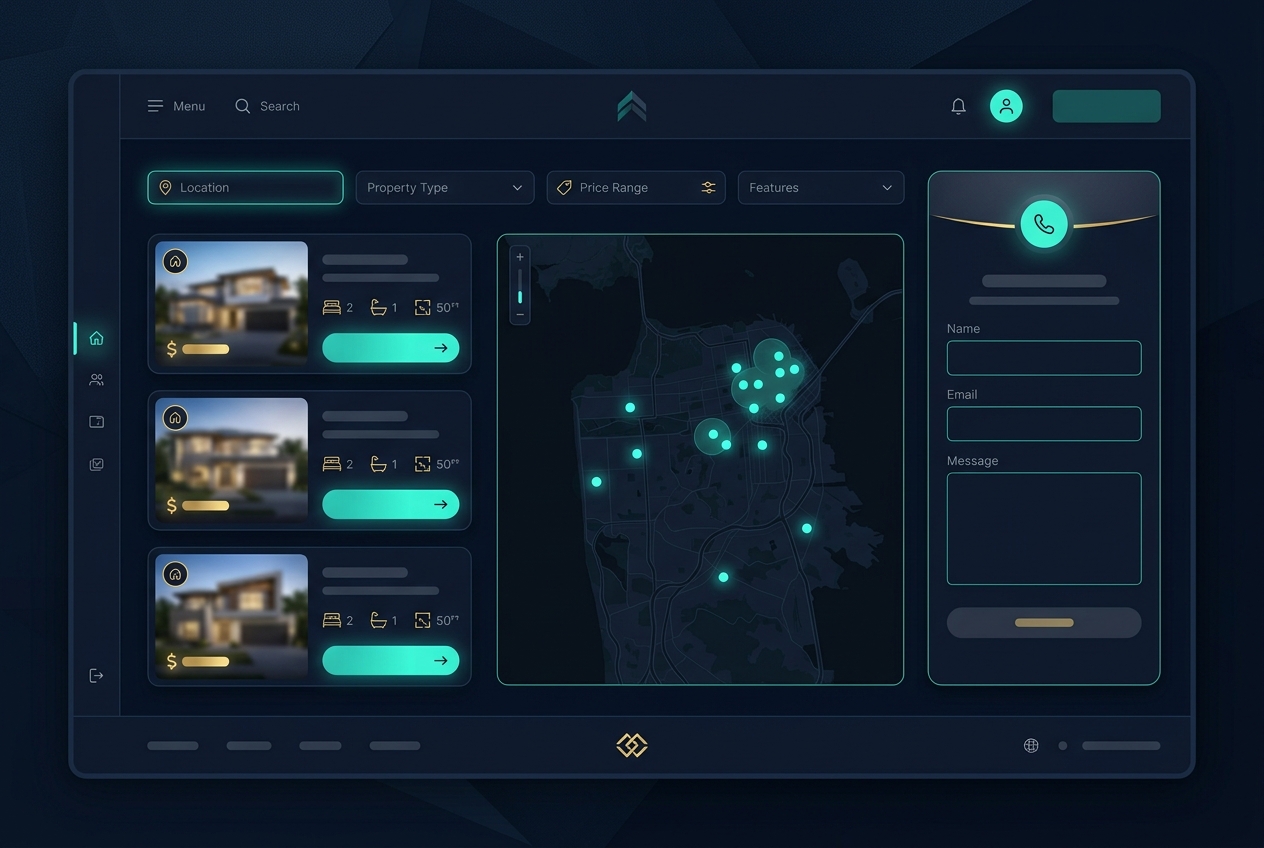The height and width of the screenshot is (848, 1264).
Task: Click the location pin icon
Action: click(165, 188)
